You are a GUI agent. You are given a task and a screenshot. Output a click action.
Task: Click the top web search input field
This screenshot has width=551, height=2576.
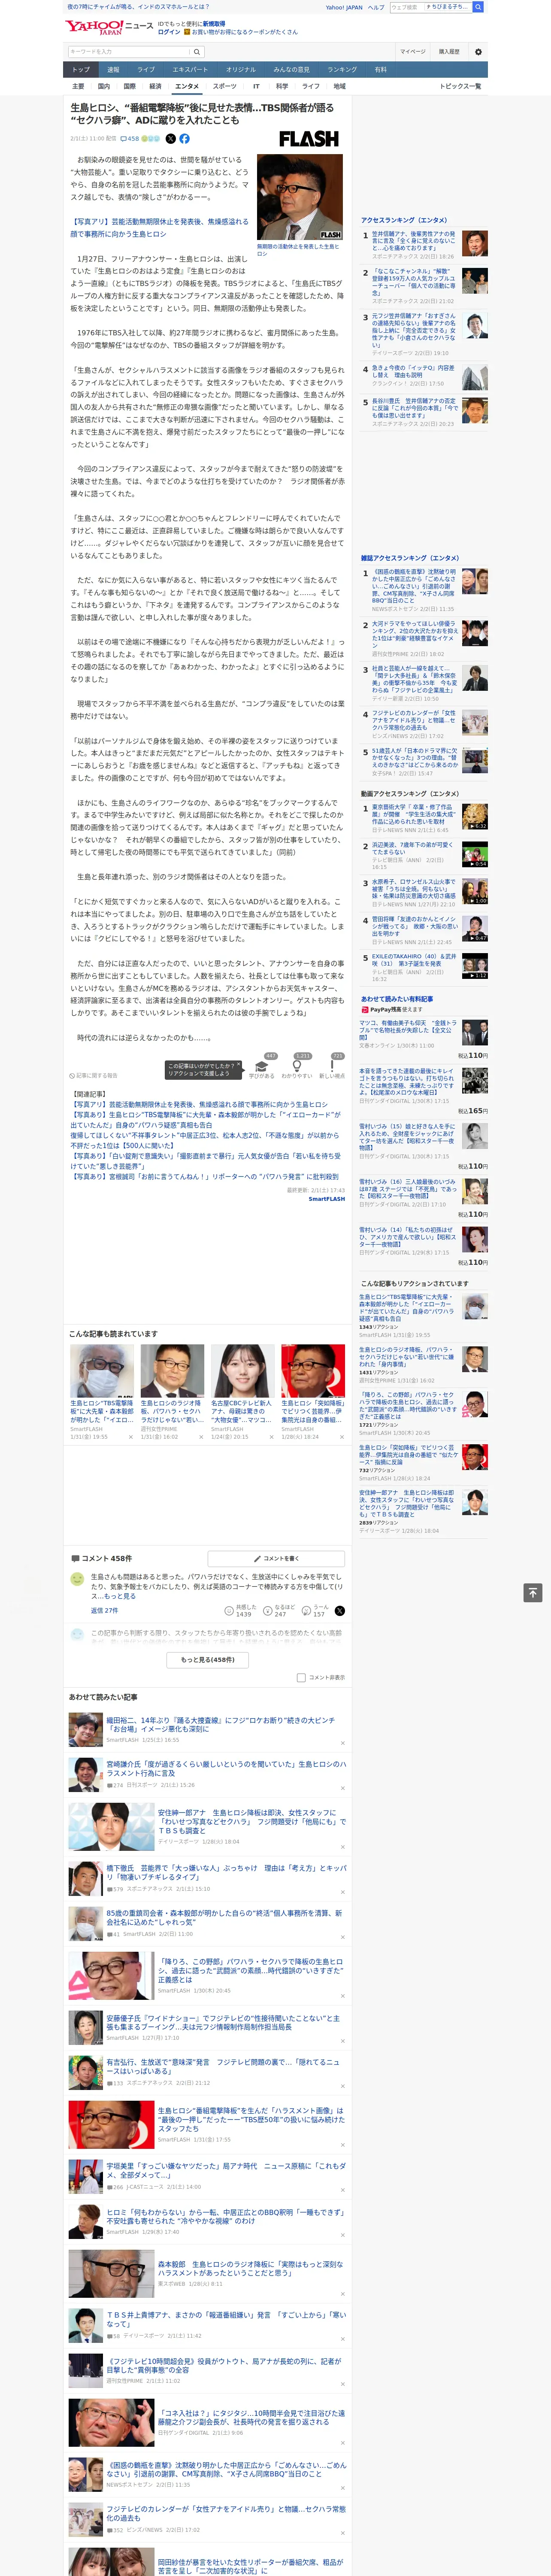click(430, 7)
